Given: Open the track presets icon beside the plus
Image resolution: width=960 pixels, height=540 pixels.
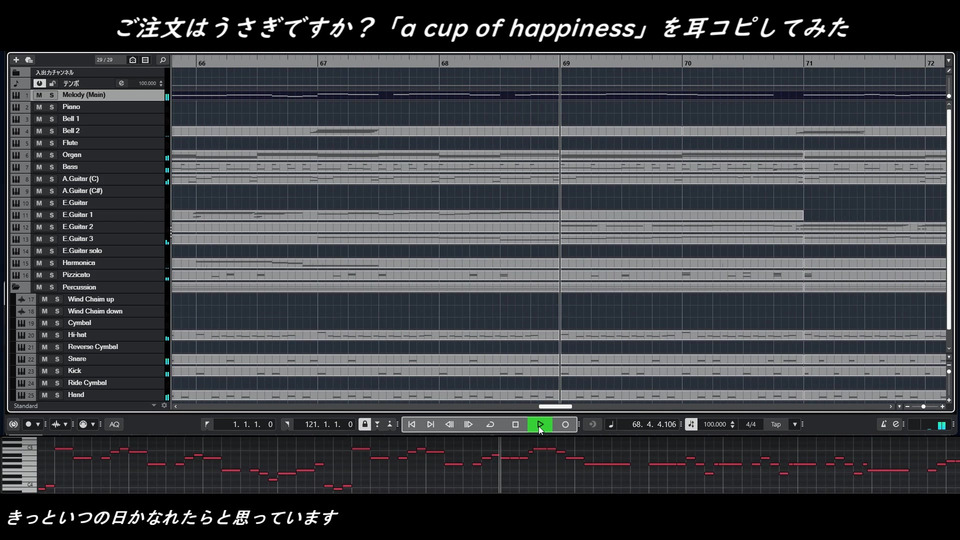Looking at the screenshot, I should [x=29, y=60].
